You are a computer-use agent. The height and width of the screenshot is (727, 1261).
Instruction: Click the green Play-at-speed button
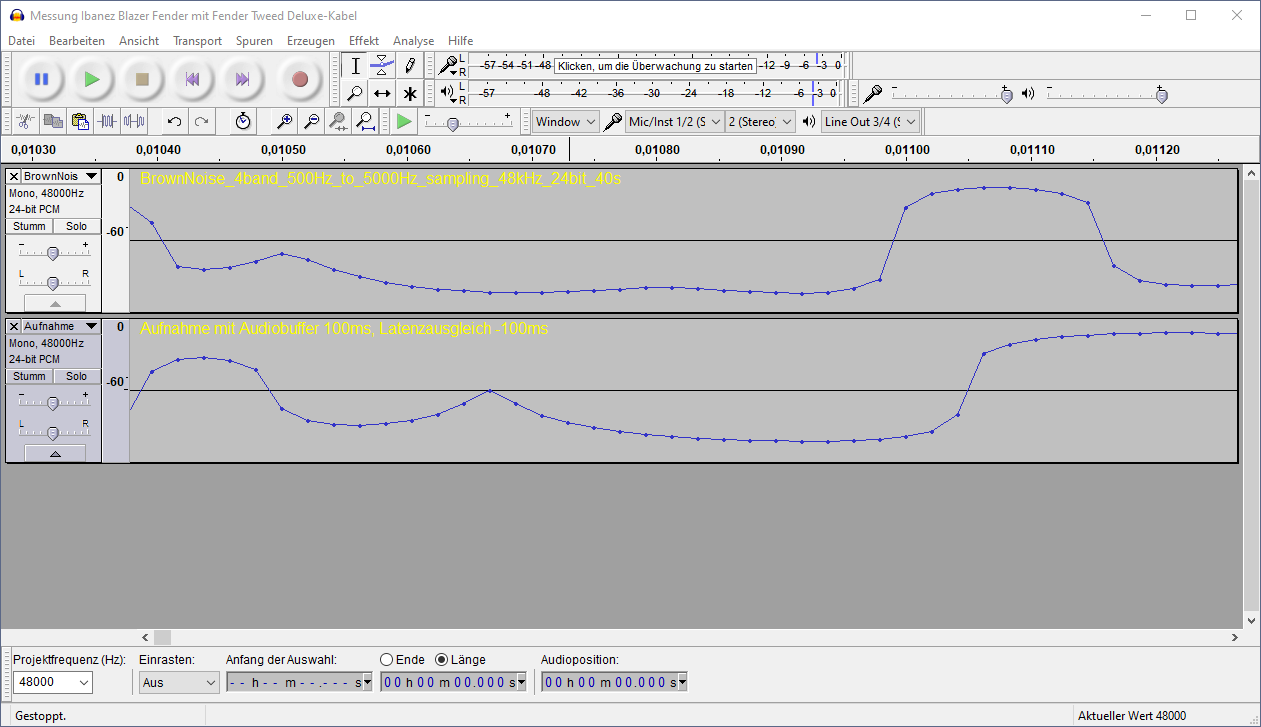click(404, 121)
